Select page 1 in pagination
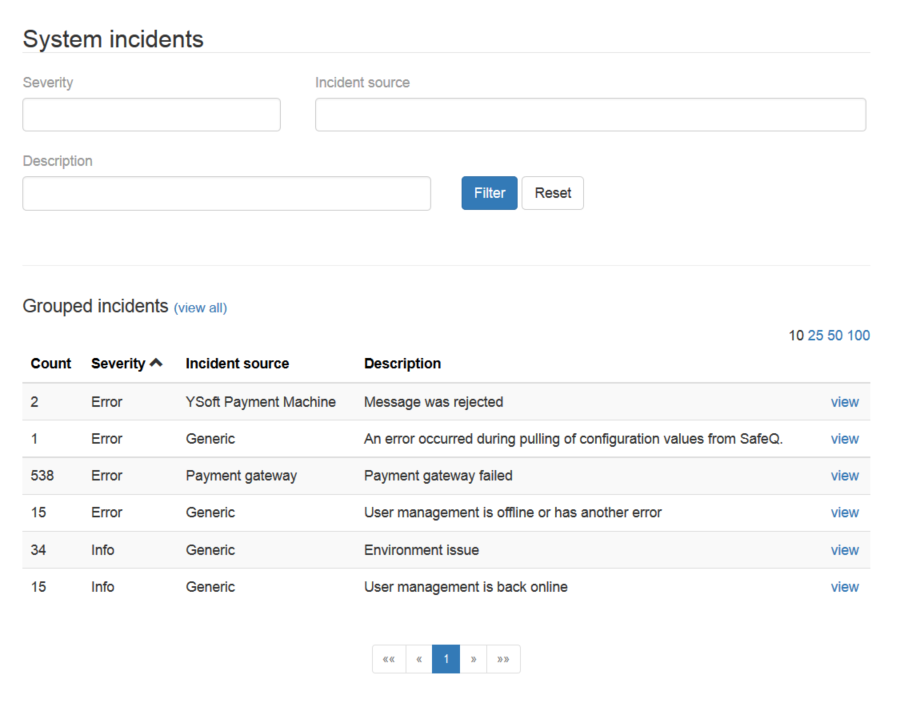The height and width of the screenshot is (702, 903). (x=446, y=659)
